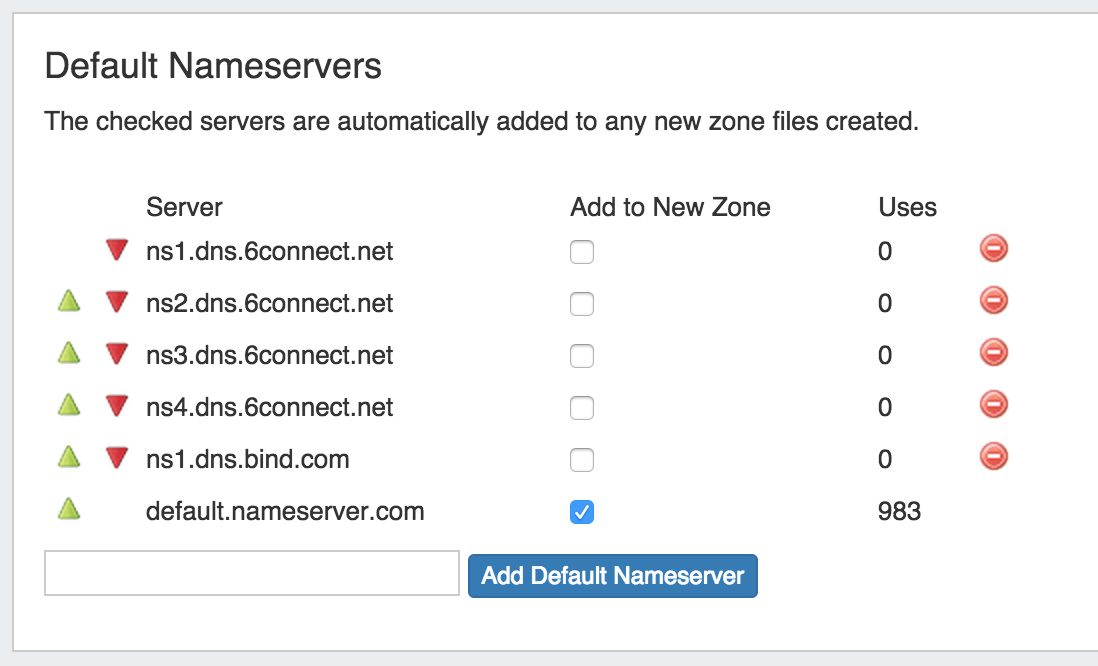Image resolution: width=1098 pixels, height=666 pixels.
Task: Move ns4.dns.6connect.net down with red arrow
Action: click(118, 407)
